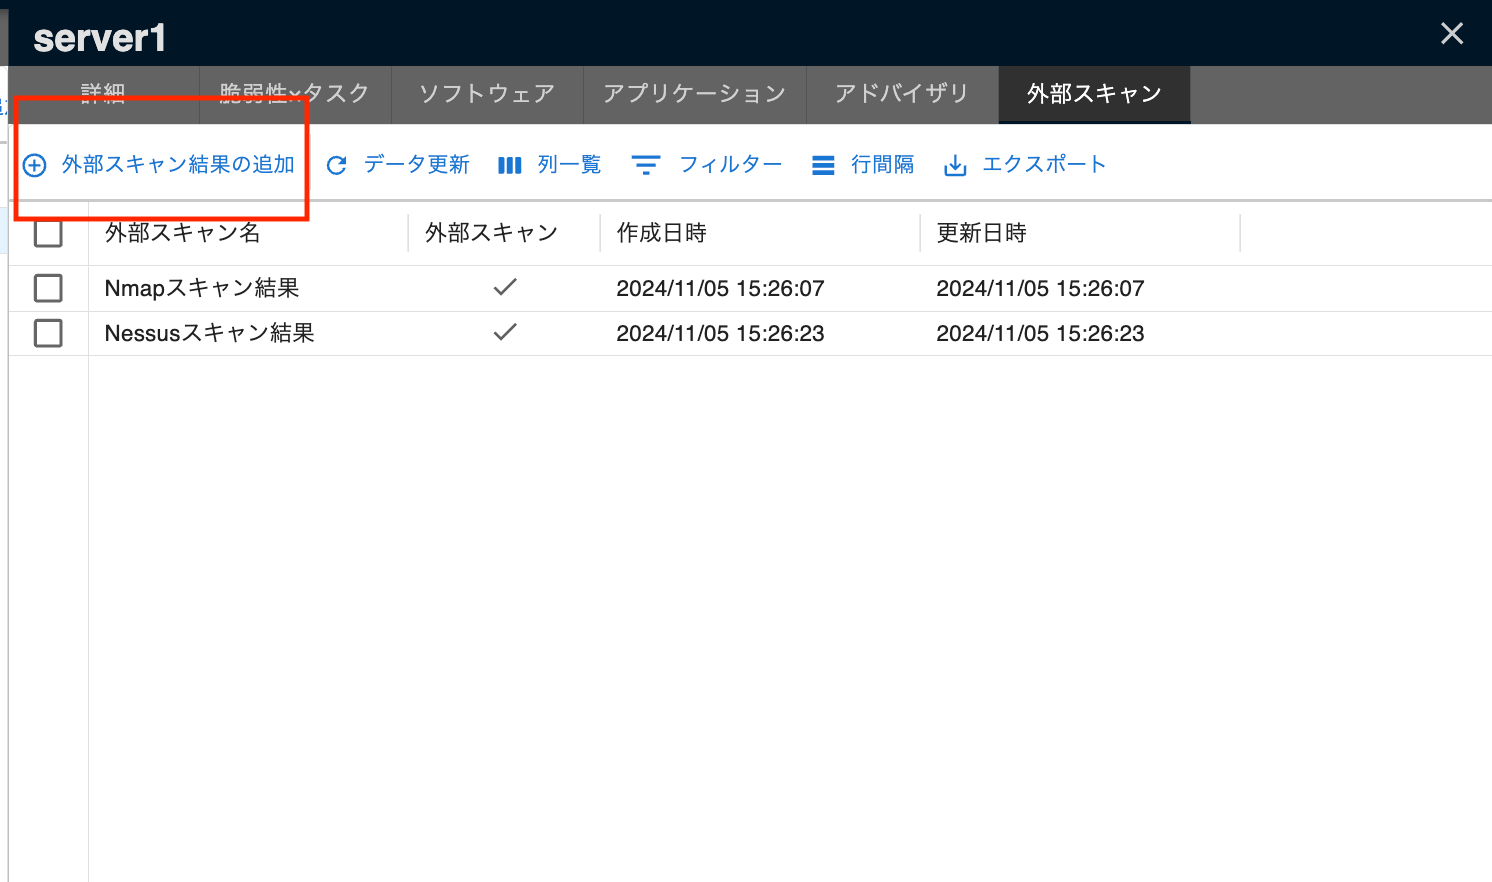Click the filter icon next to フィルター
Viewport: 1492px width, 882px height.
[x=646, y=164]
